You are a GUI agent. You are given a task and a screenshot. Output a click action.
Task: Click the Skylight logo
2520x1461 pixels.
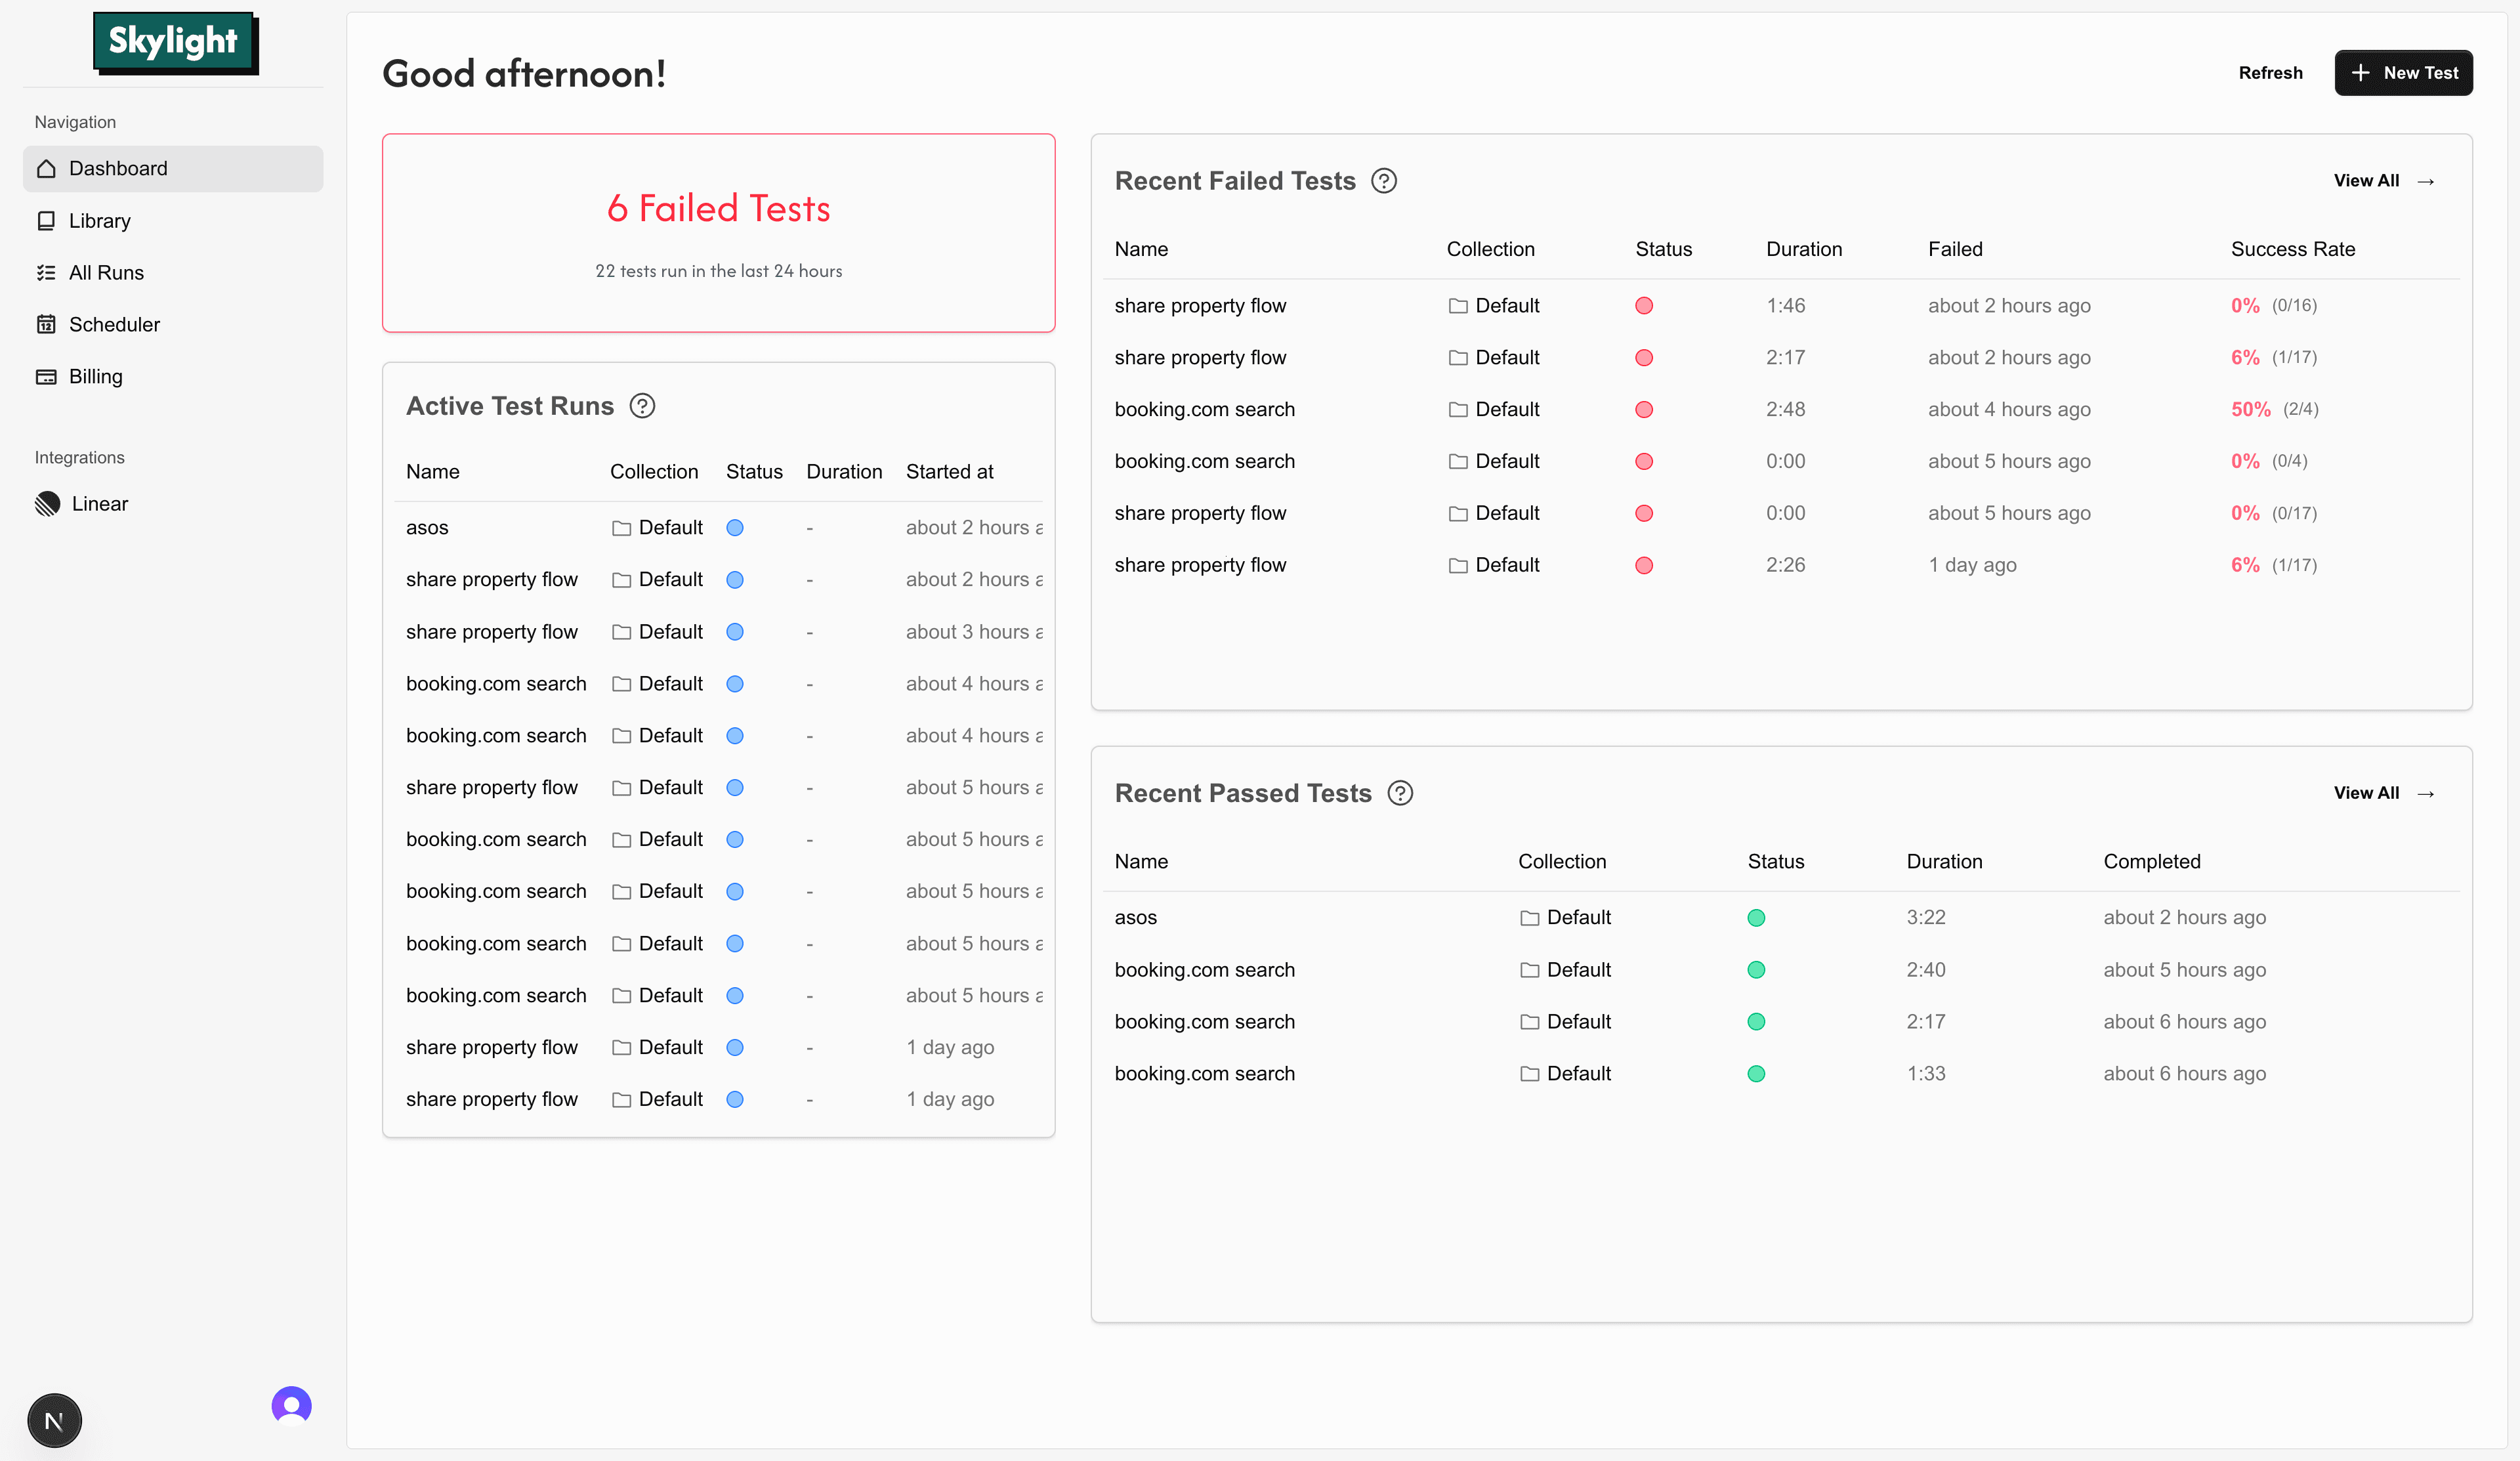175,43
